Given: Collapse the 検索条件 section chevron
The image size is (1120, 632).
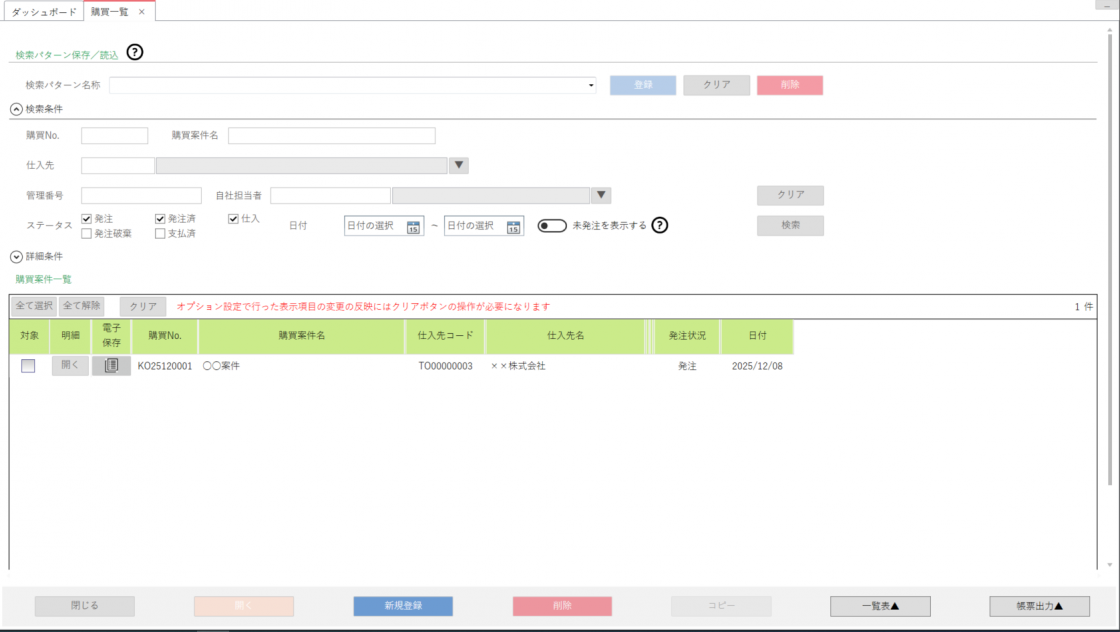Looking at the screenshot, I should 16,109.
